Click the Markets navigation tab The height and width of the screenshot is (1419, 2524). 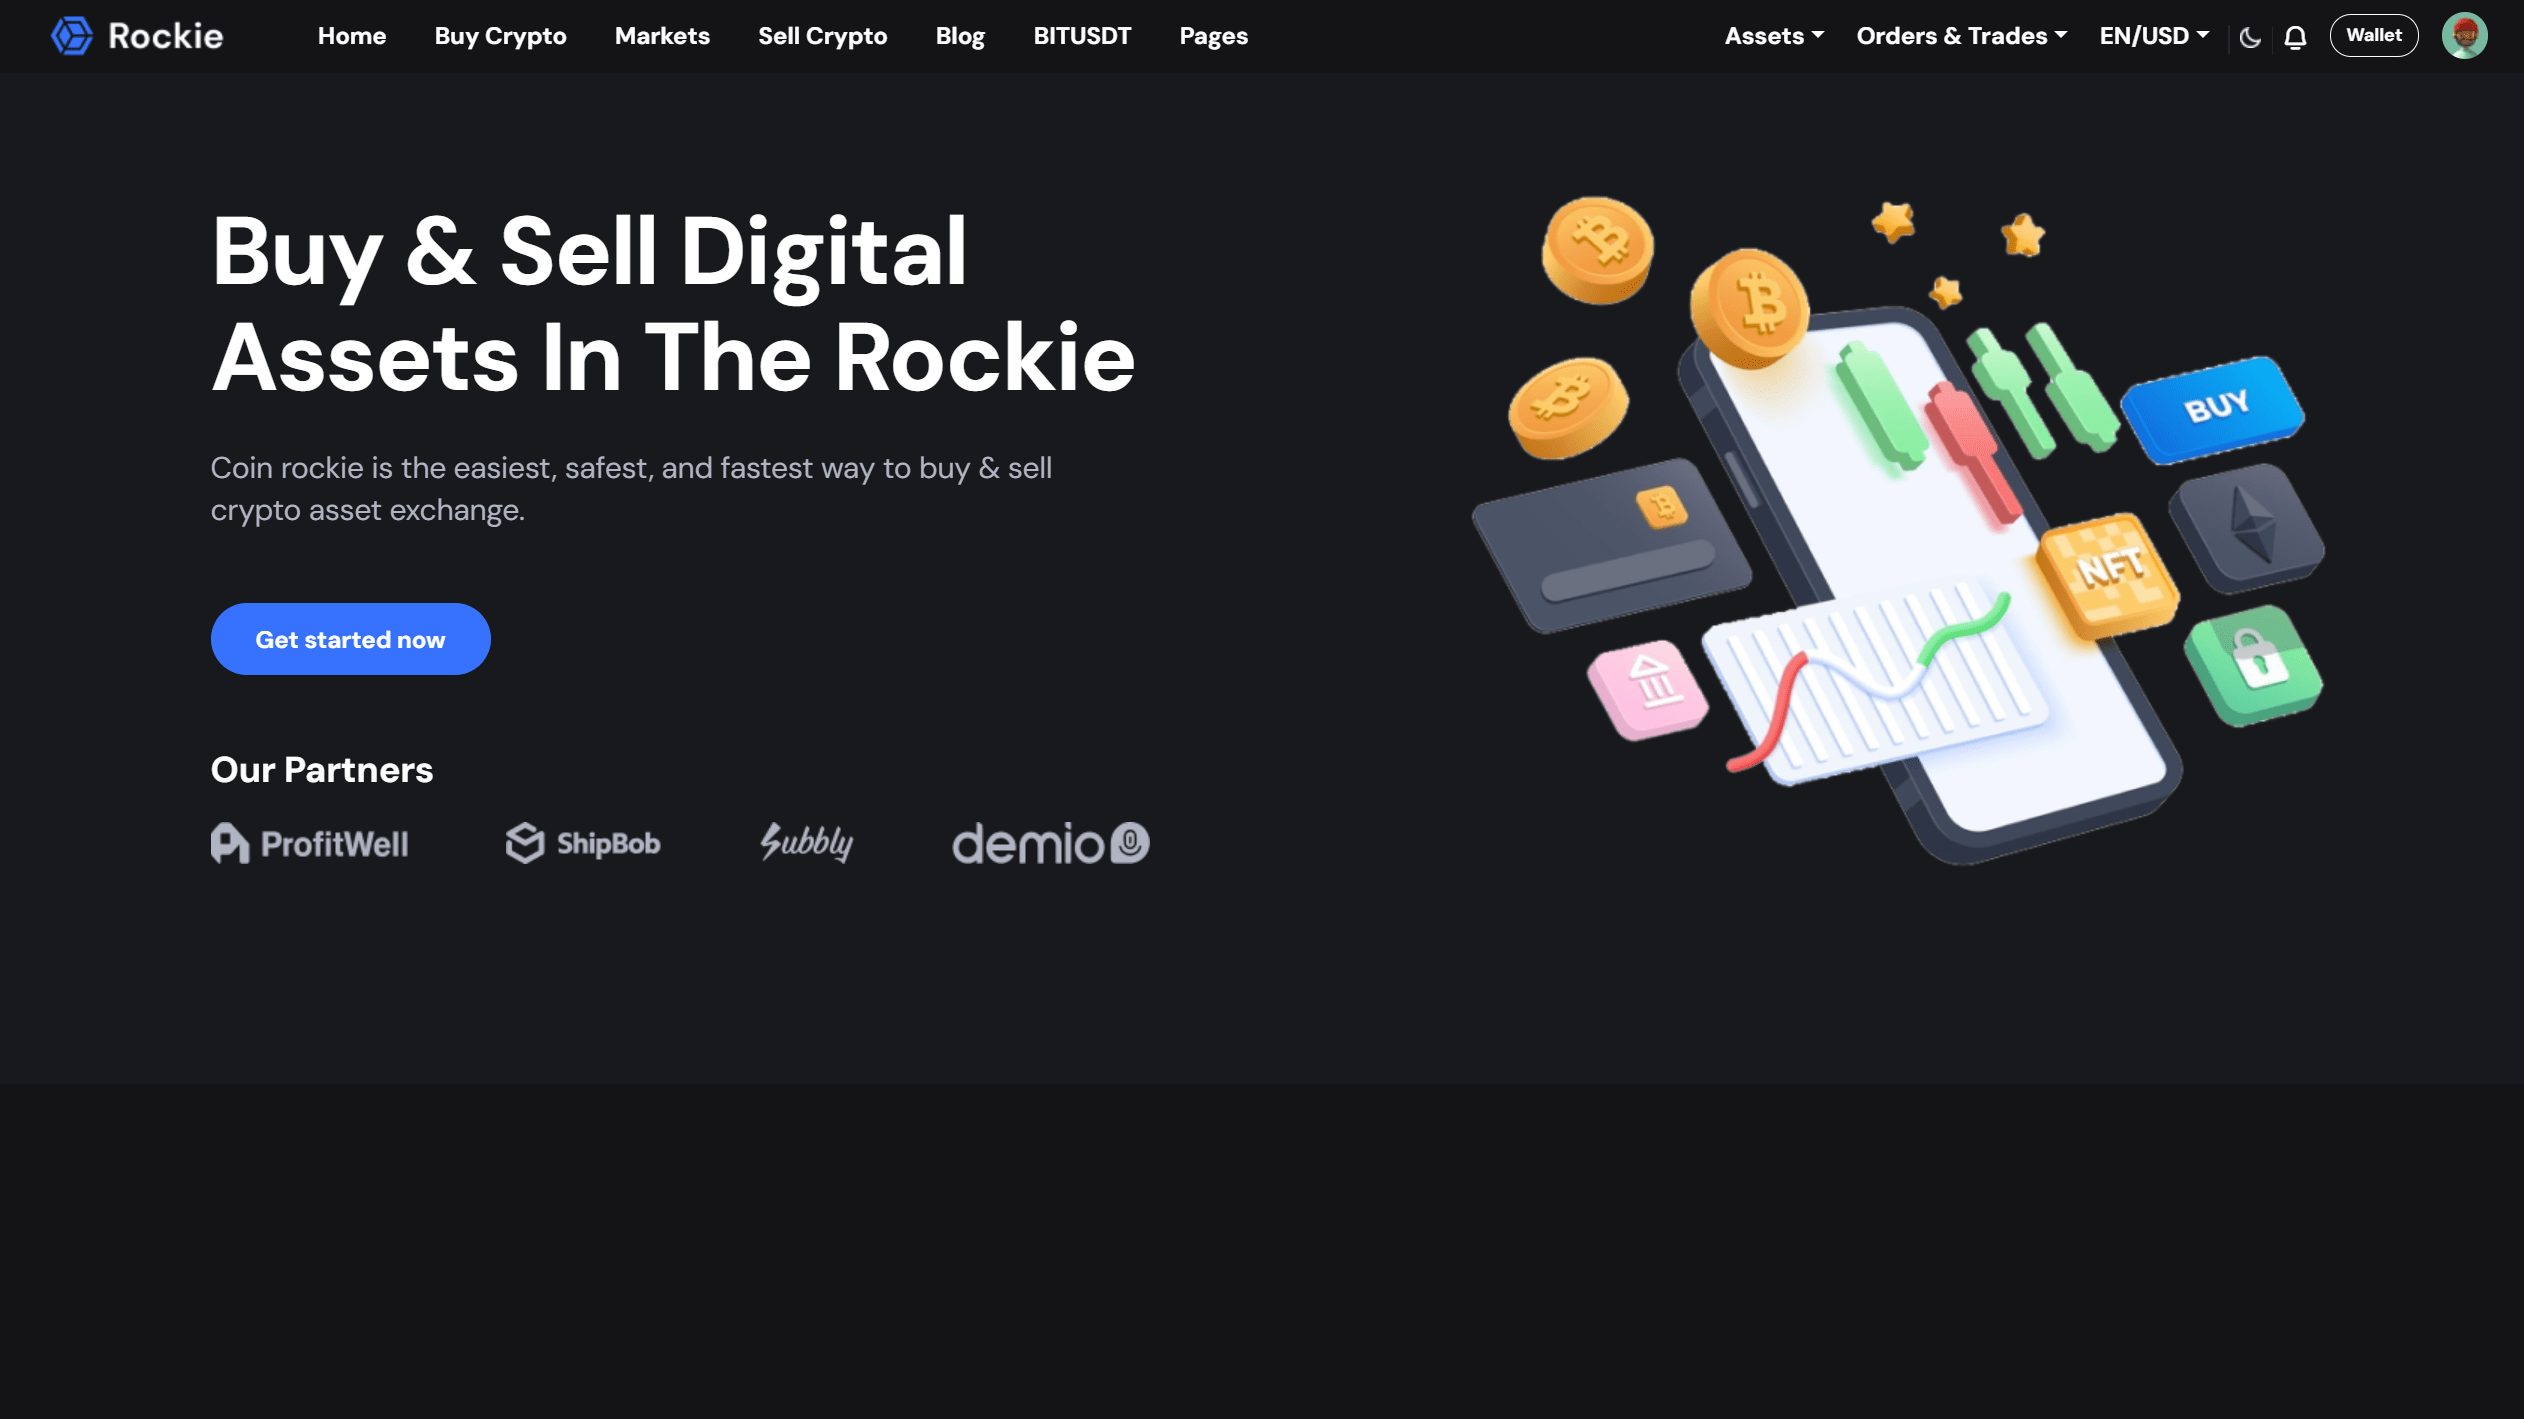(x=662, y=35)
